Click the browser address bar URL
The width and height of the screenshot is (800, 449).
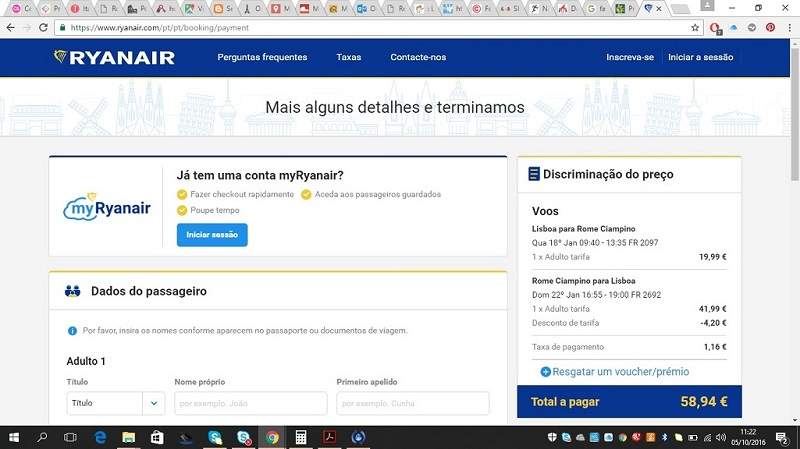[x=160, y=28]
